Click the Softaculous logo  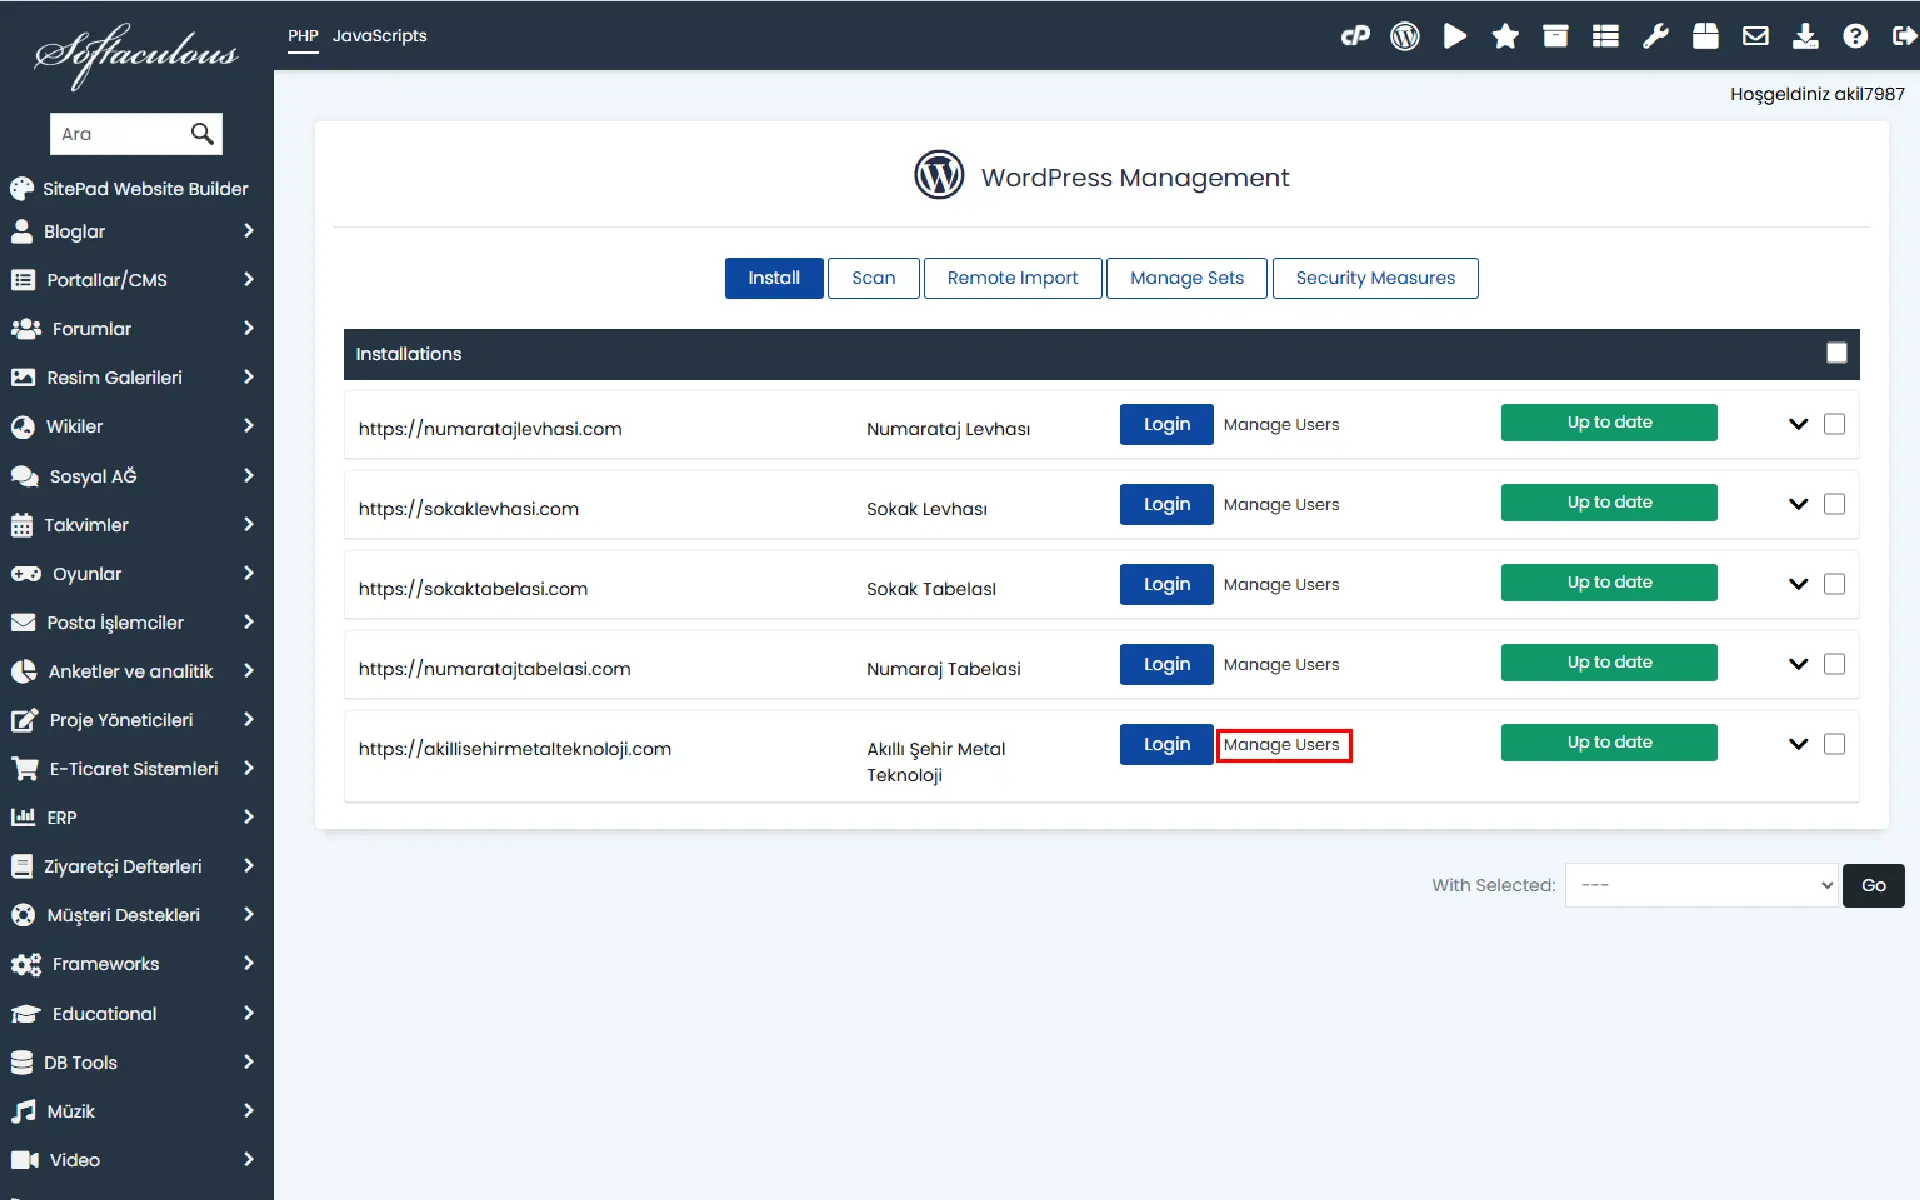tap(136, 55)
